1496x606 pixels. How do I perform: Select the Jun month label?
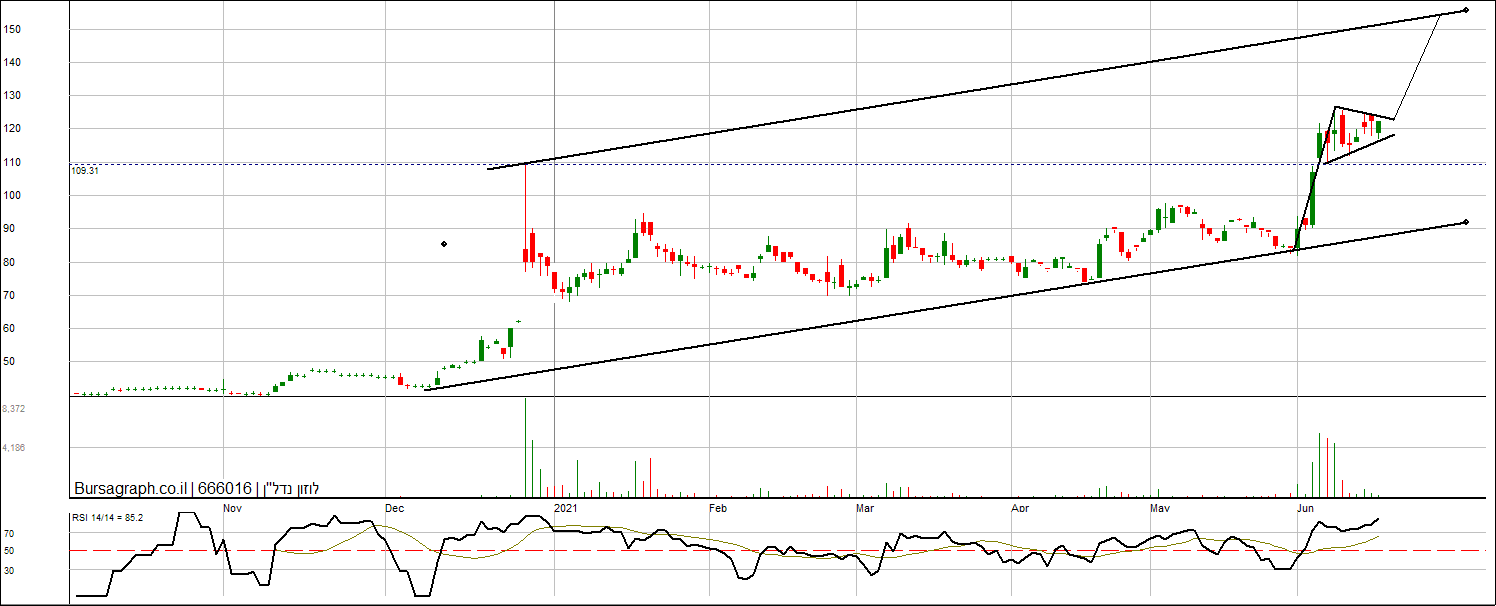[x=1305, y=508]
